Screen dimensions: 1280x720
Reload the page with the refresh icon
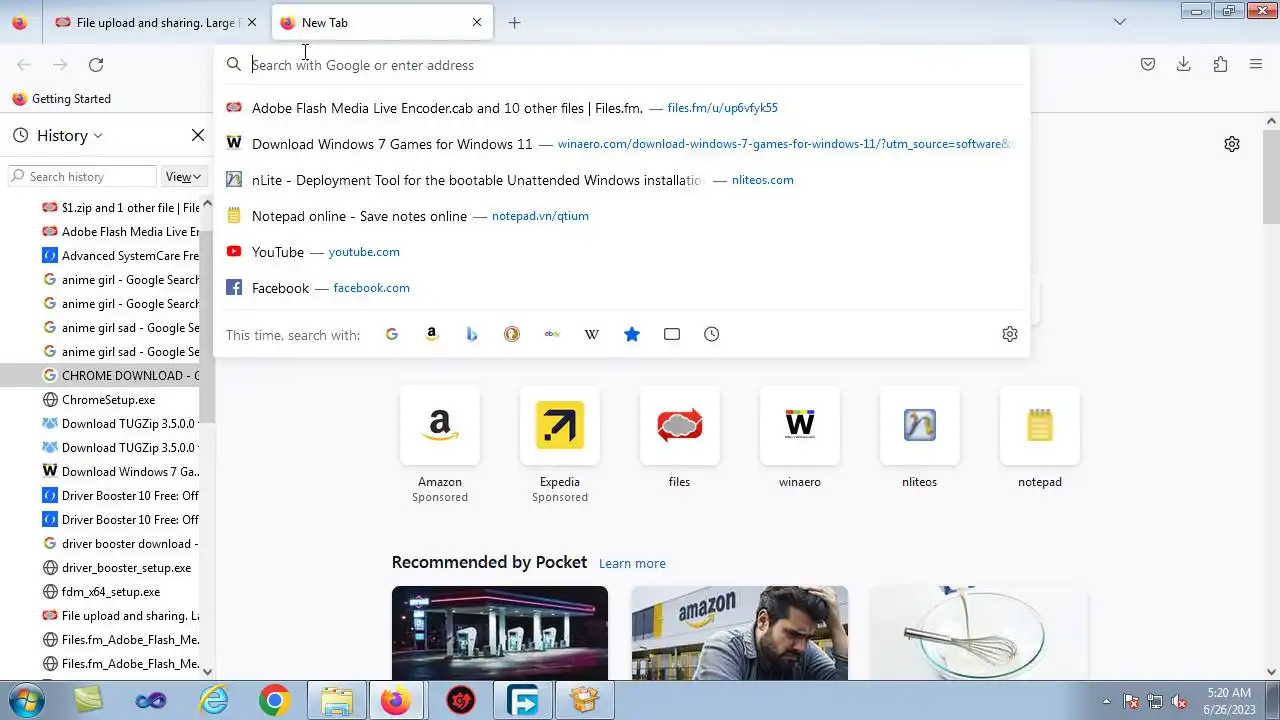tap(96, 65)
